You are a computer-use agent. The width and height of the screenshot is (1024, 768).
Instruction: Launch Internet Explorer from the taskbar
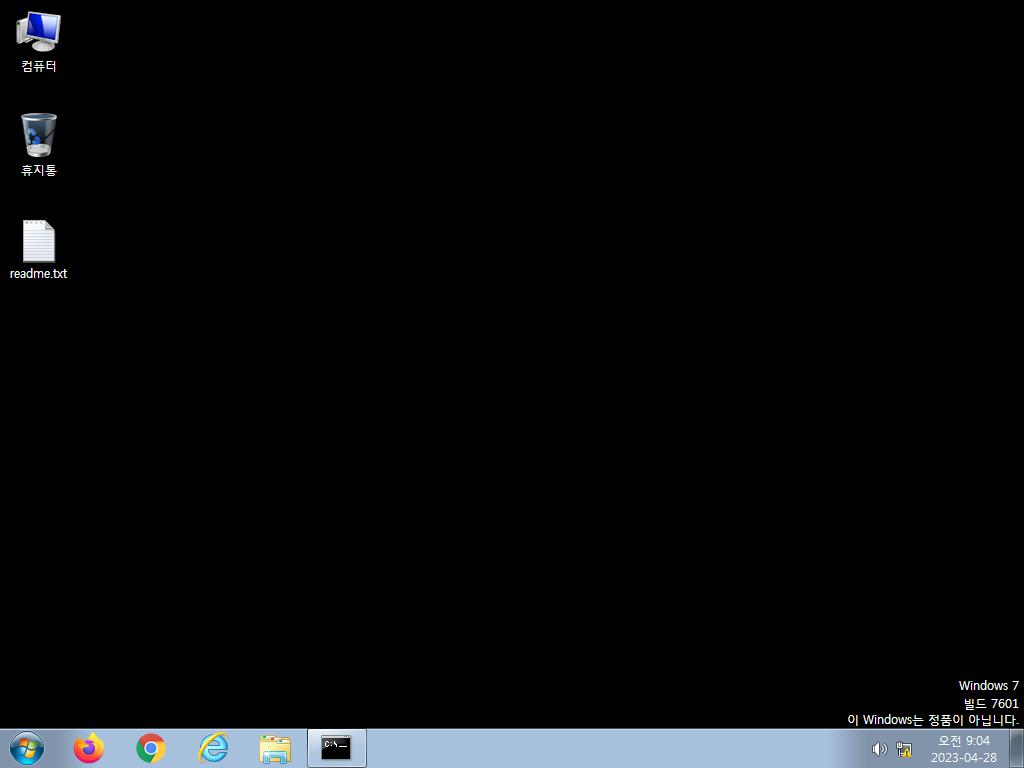(214, 748)
